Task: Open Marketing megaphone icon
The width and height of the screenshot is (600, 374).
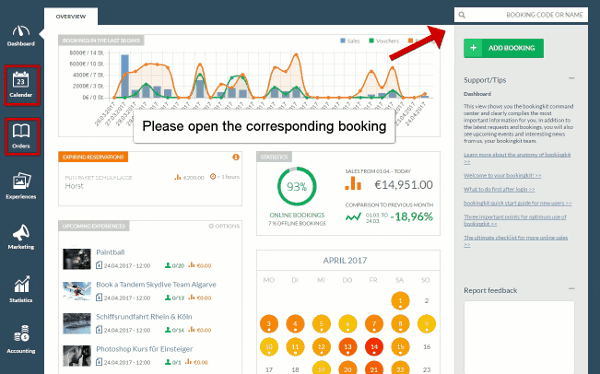Action: (x=21, y=237)
